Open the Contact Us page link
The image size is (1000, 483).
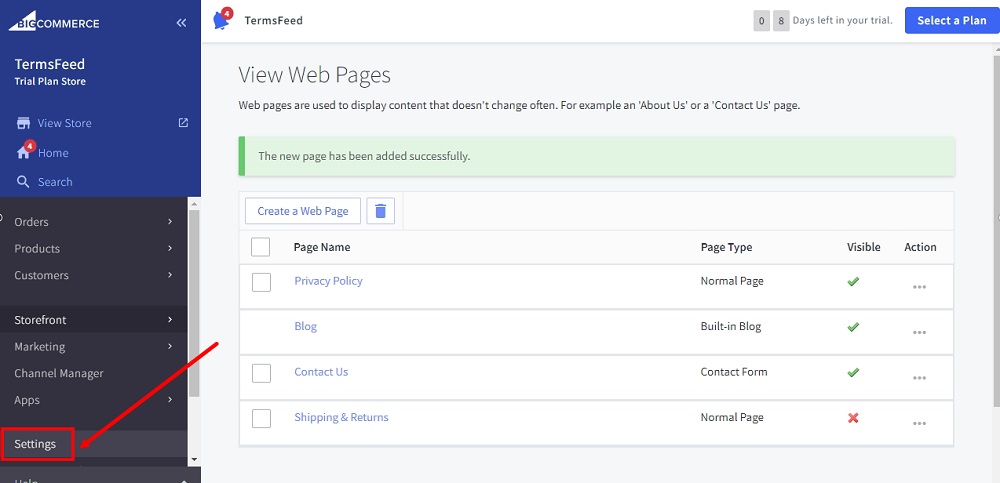[x=321, y=371]
